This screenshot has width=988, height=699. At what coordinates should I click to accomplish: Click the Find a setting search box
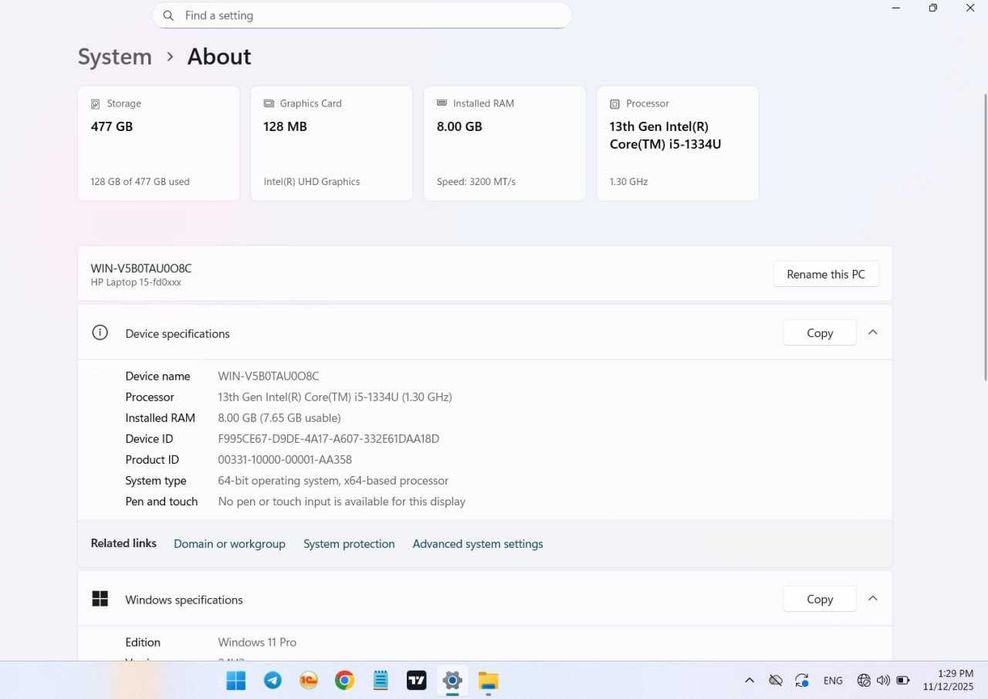point(362,16)
